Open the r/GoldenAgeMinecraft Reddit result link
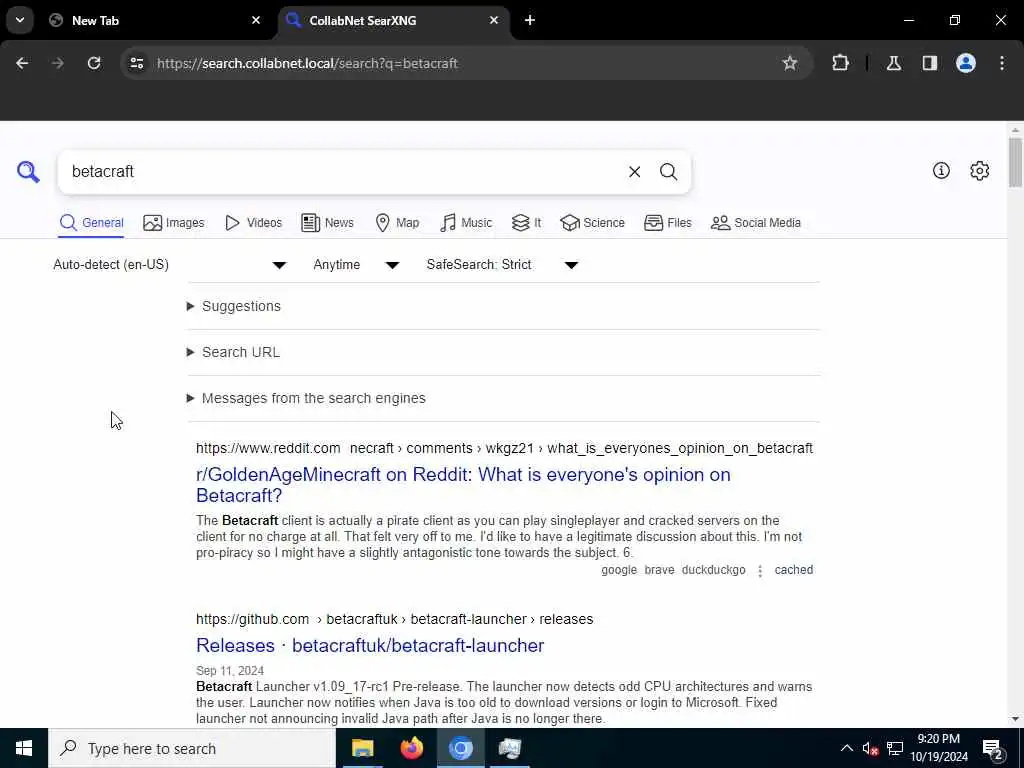Screen dimensions: 1024x768 (463, 485)
